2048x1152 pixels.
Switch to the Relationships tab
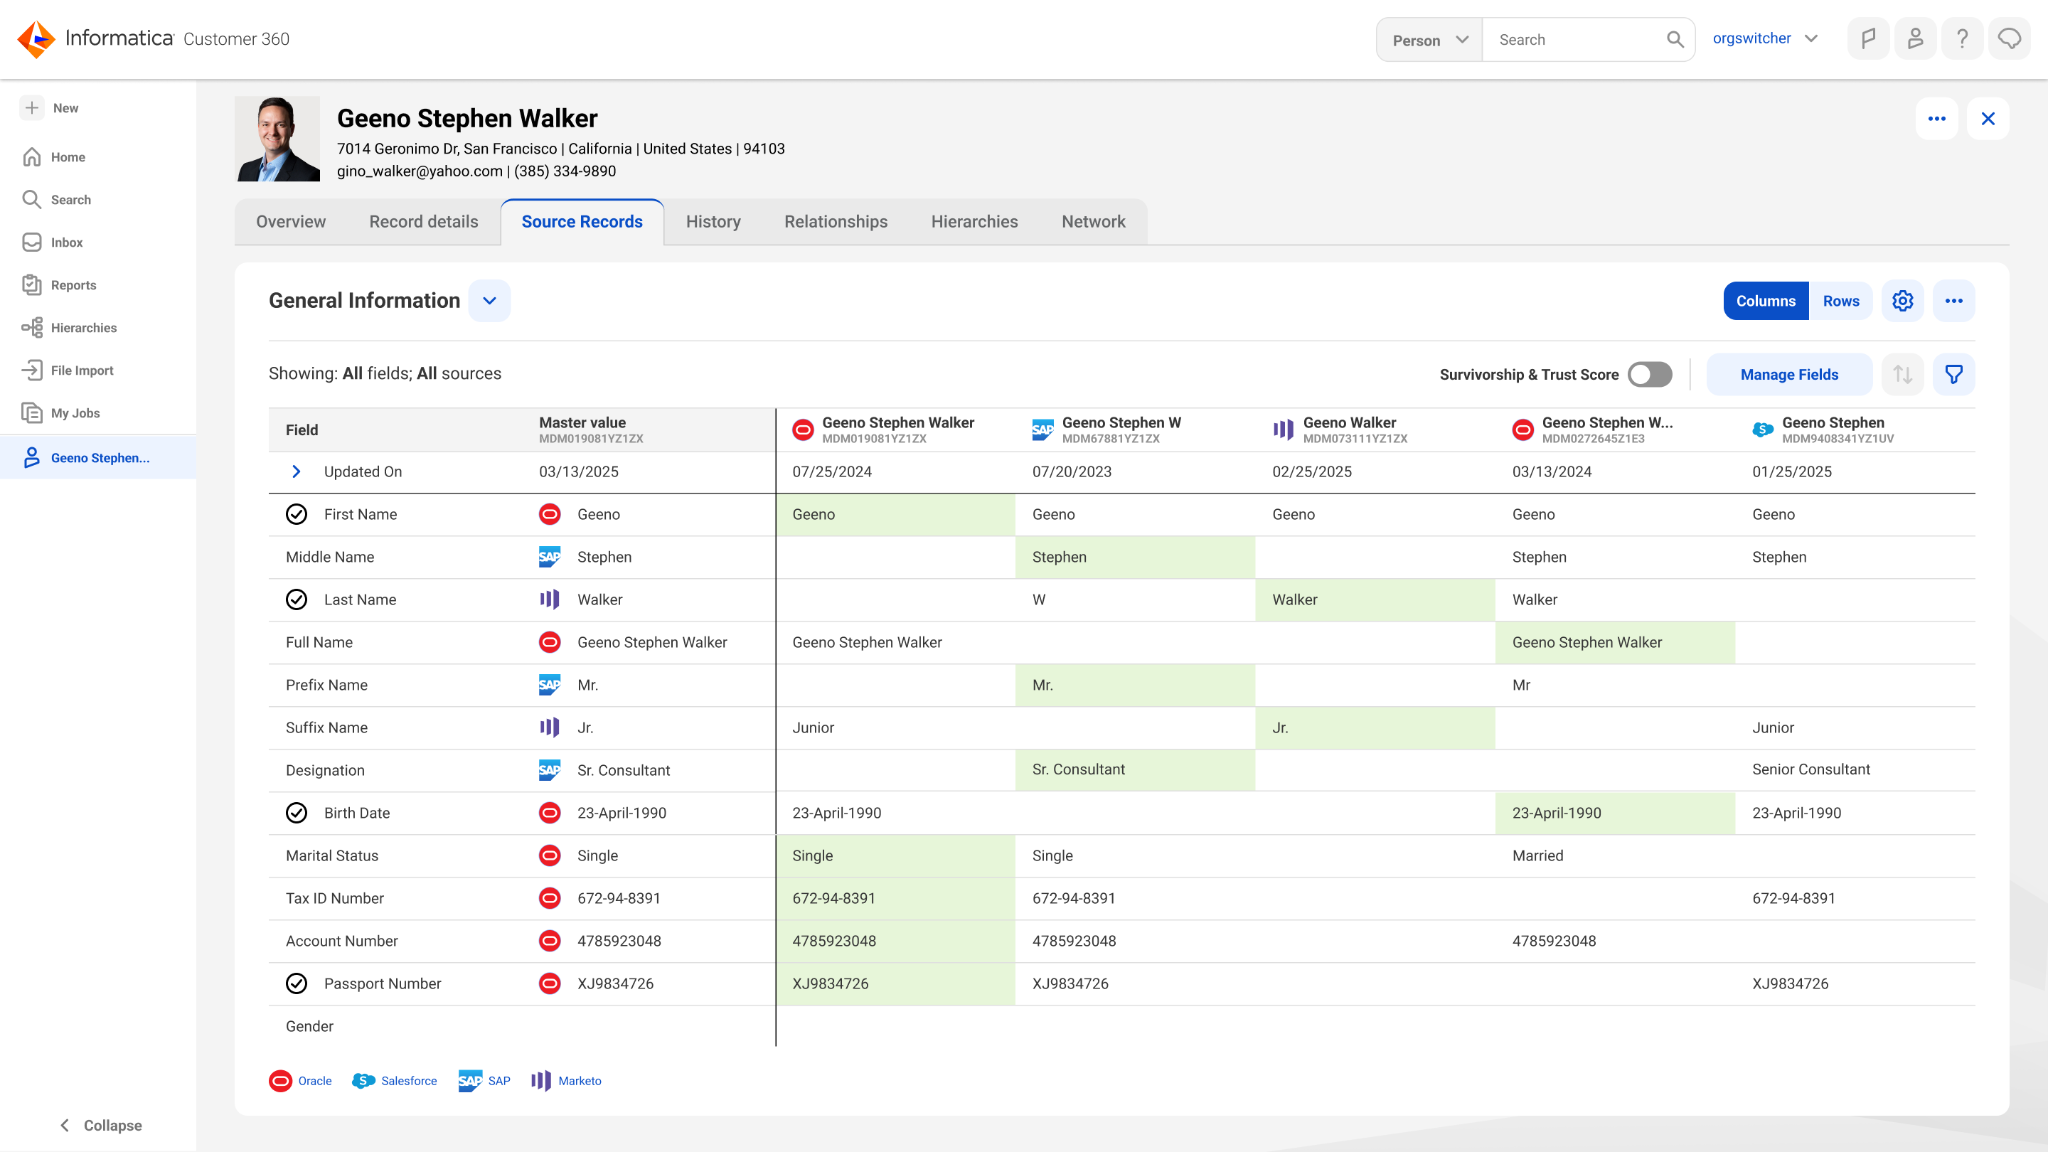point(836,222)
